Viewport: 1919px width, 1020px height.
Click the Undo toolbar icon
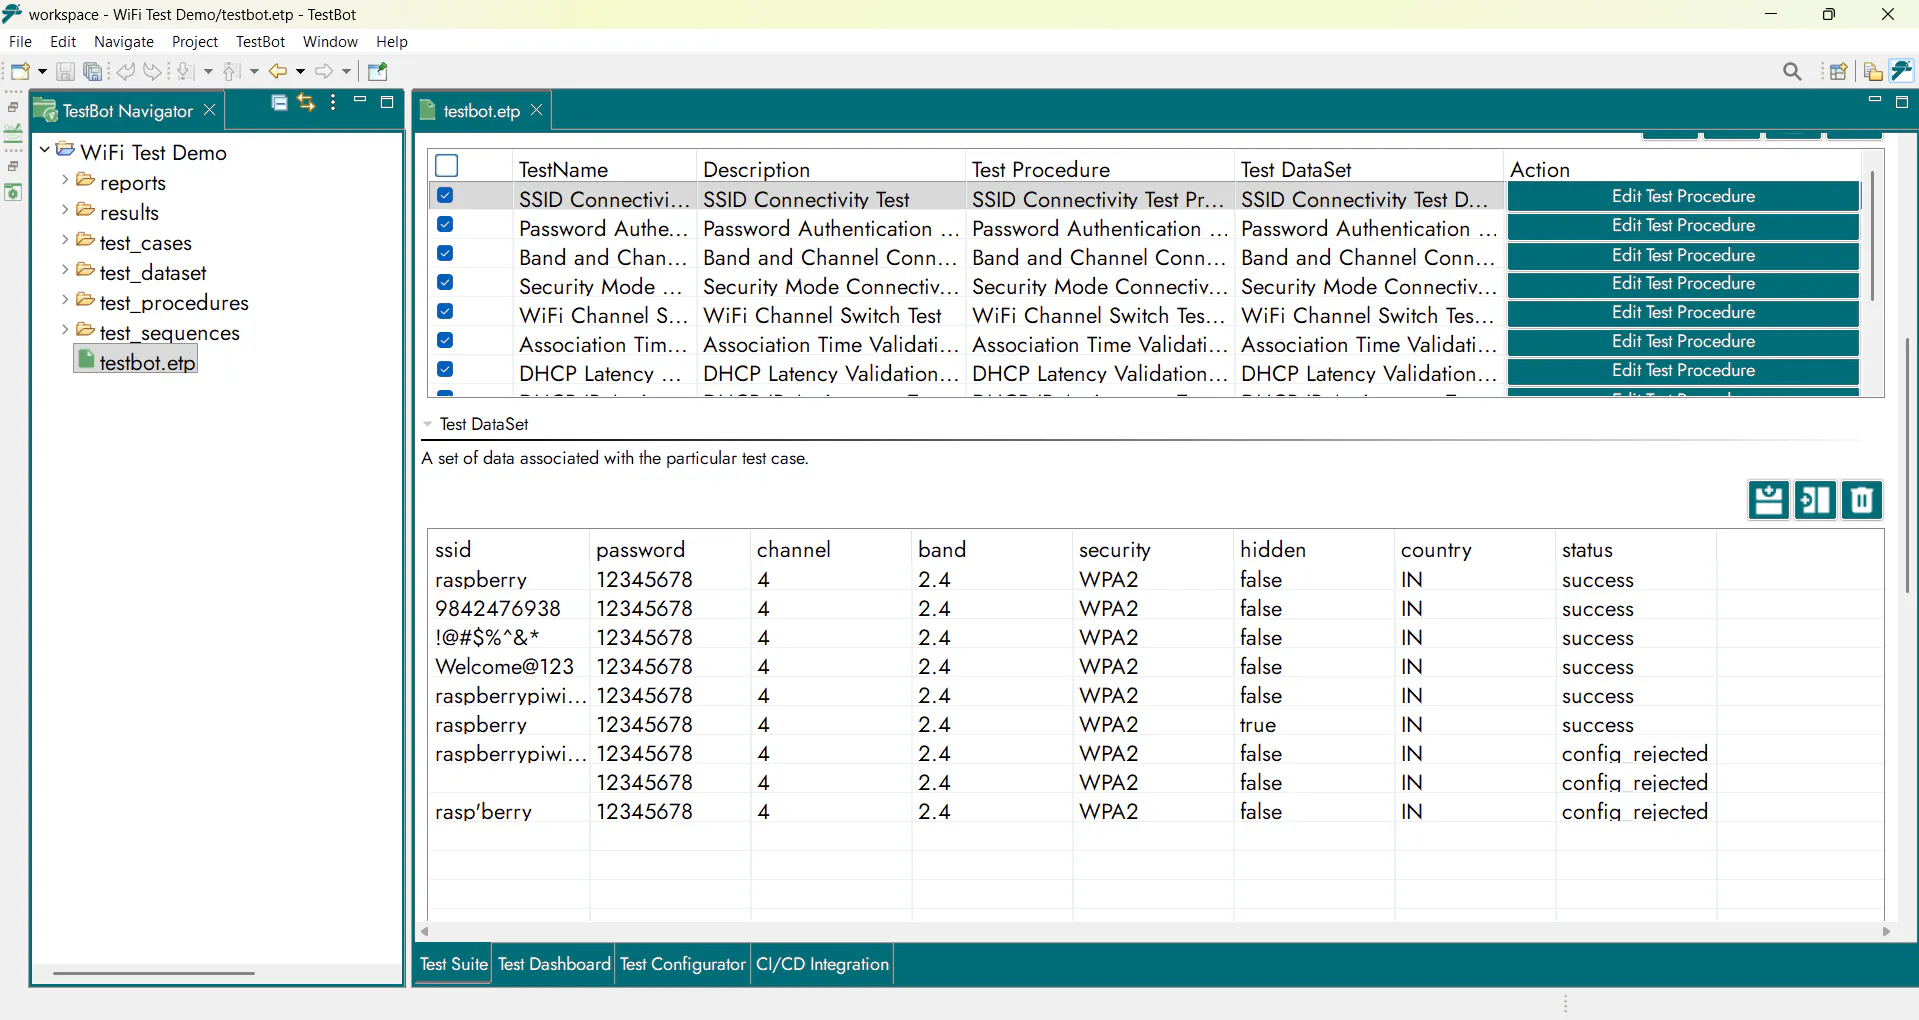point(126,71)
